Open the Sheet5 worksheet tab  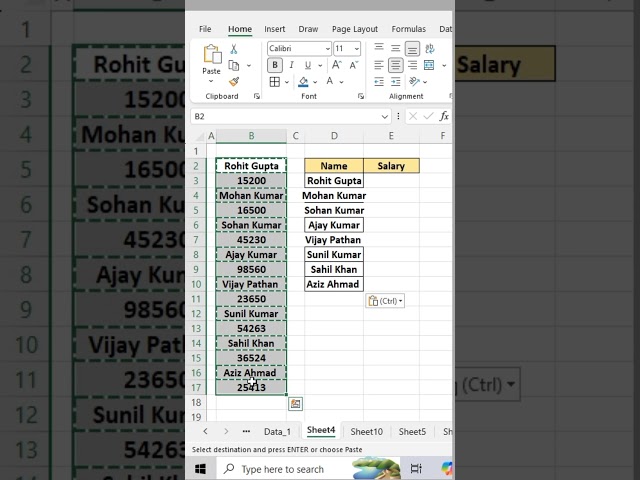click(412, 431)
